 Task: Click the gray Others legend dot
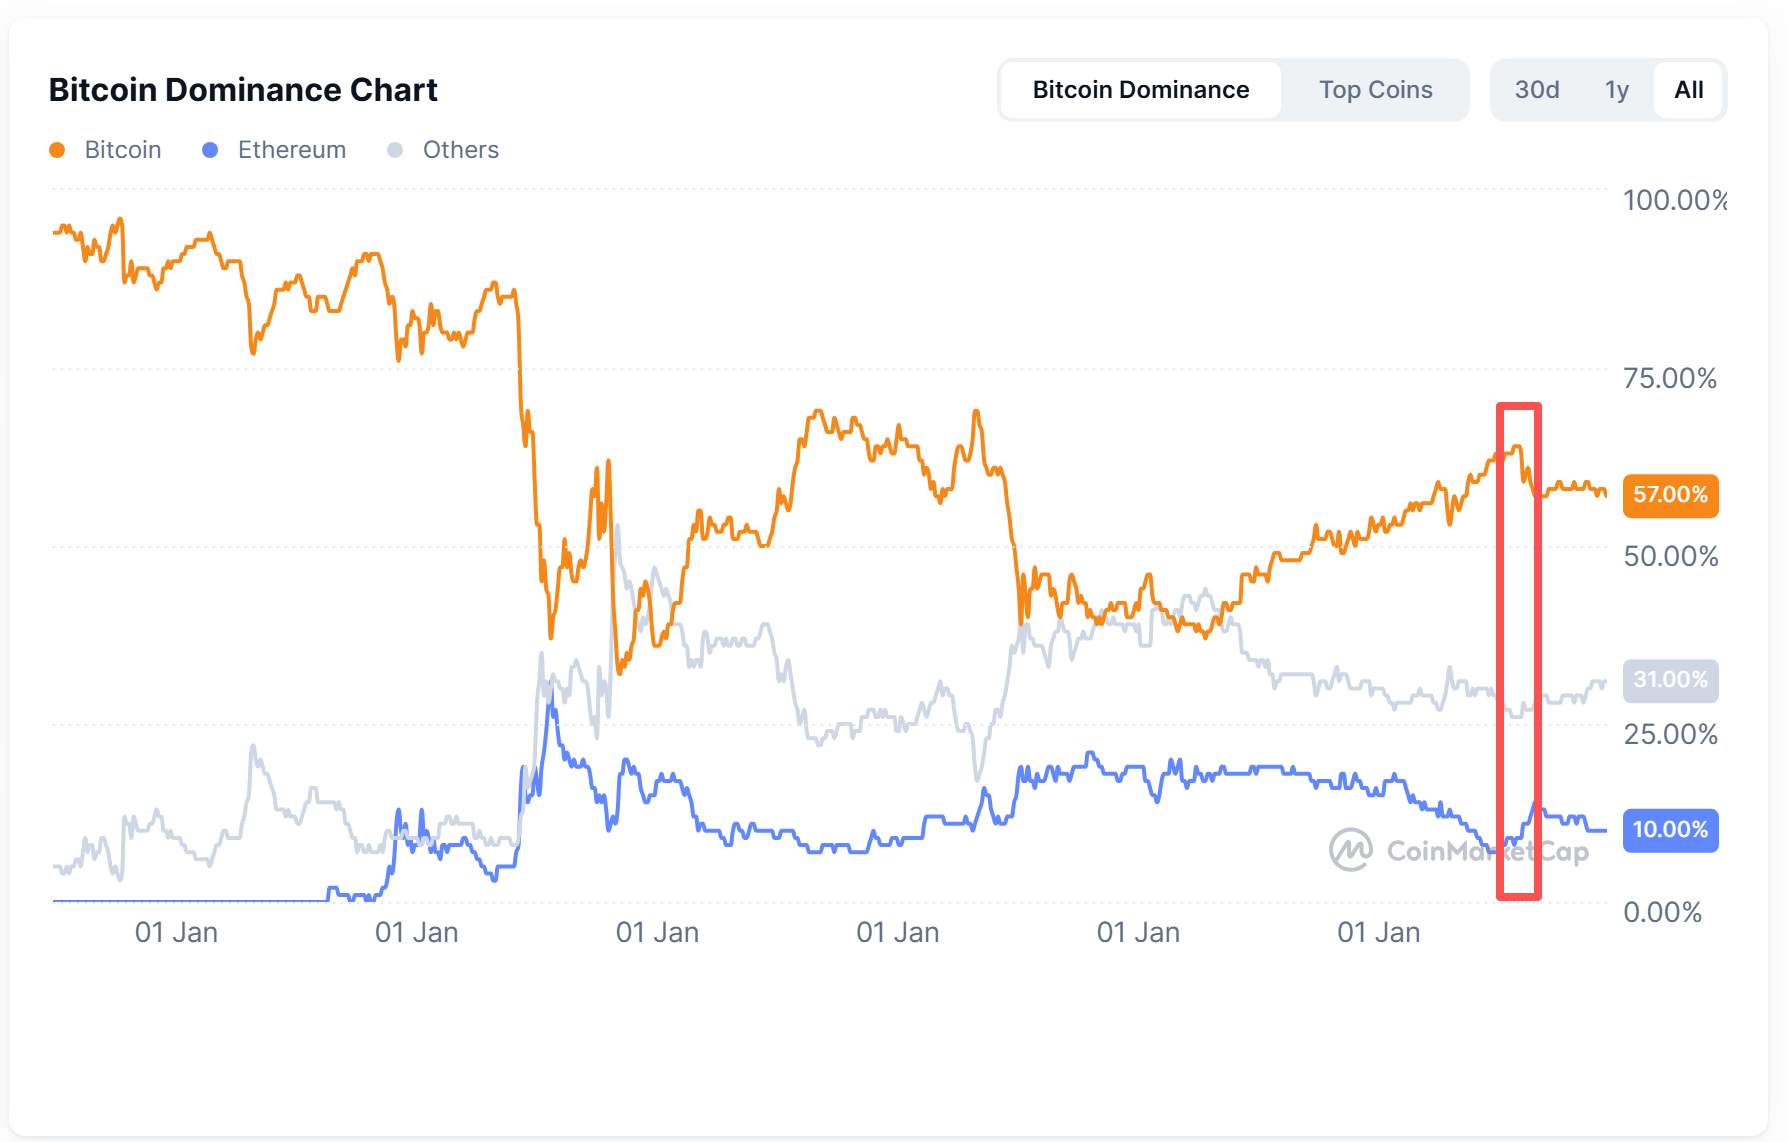coord(395,150)
